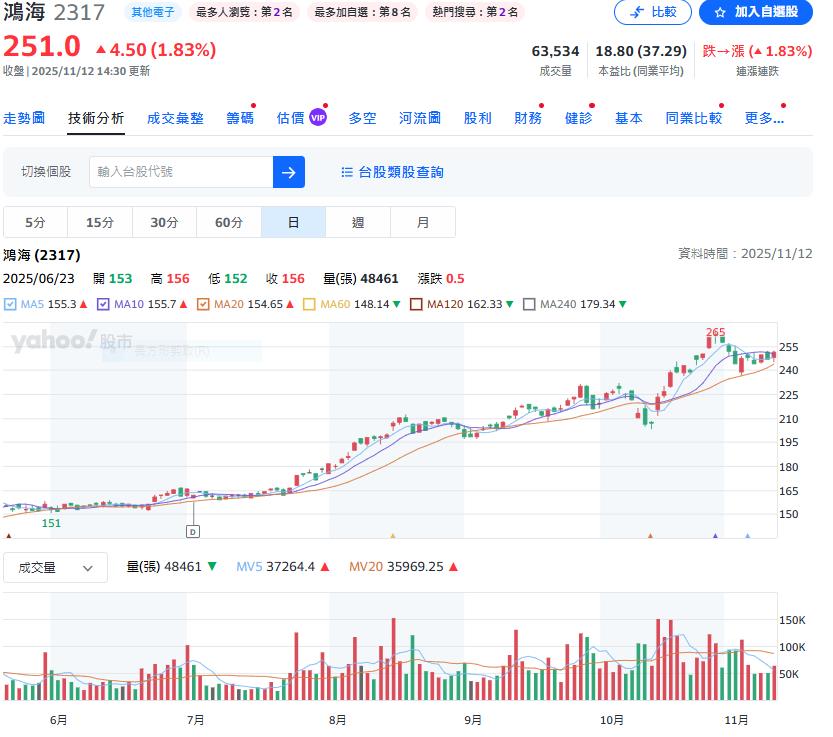
Task: Click the 輸入台股代號 input field
Action: (180, 171)
